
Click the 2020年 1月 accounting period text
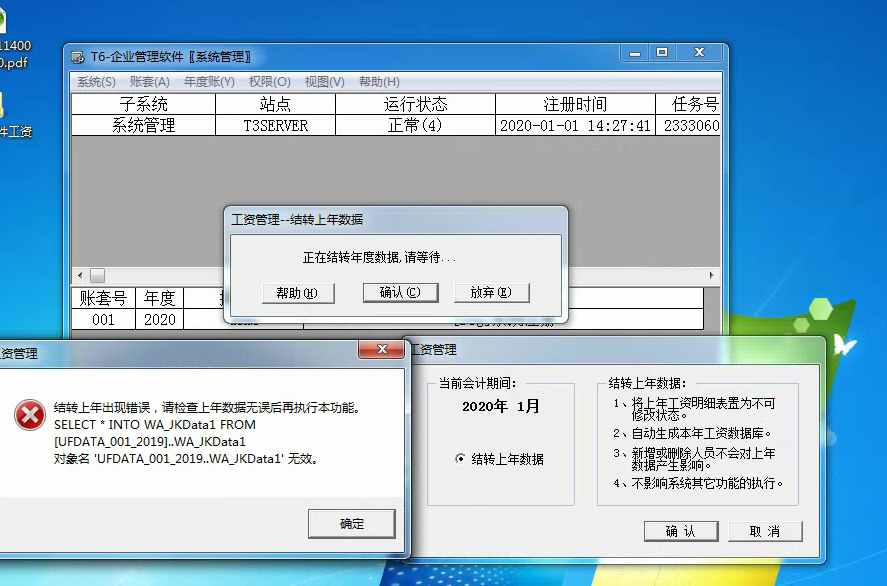(x=501, y=406)
